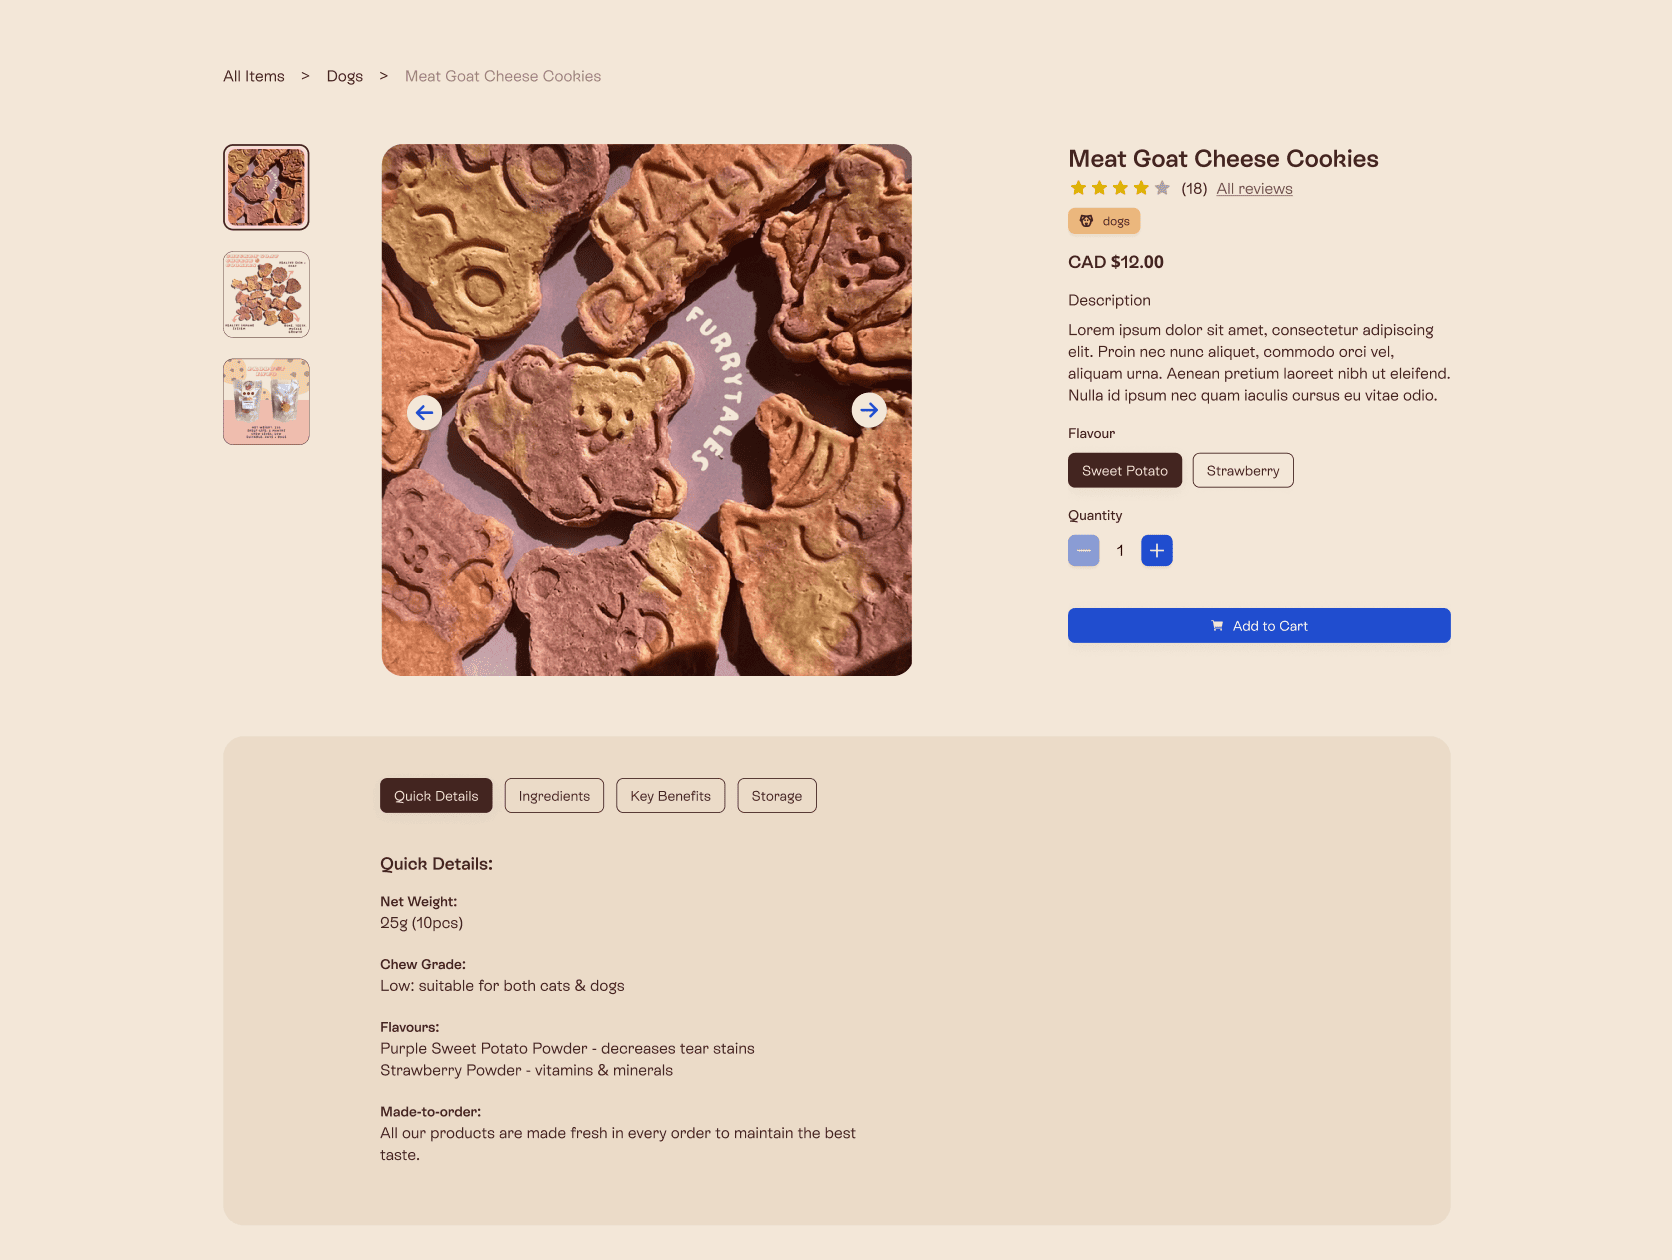The image size is (1672, 1260).
Task: Increase quantity with plus button
Action: tap(1157, 551)
